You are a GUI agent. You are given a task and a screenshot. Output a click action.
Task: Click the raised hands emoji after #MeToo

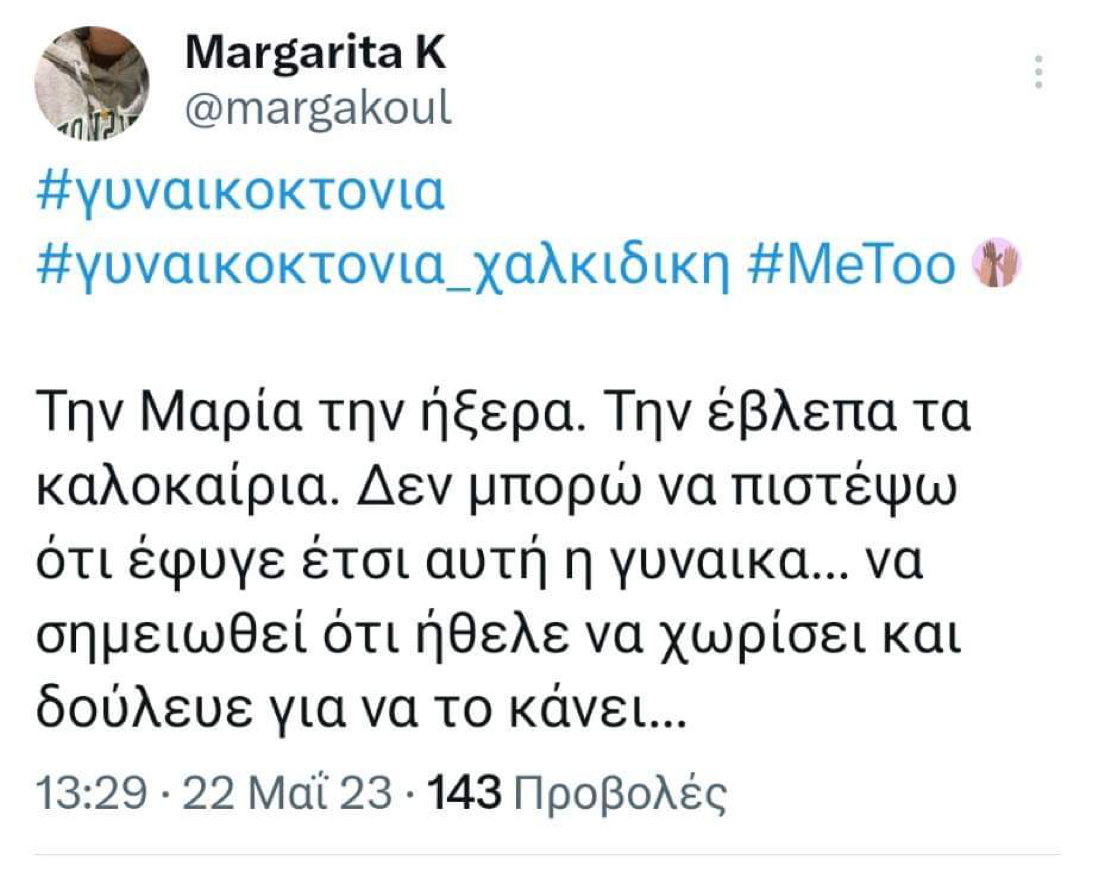(x=996, y=263)
